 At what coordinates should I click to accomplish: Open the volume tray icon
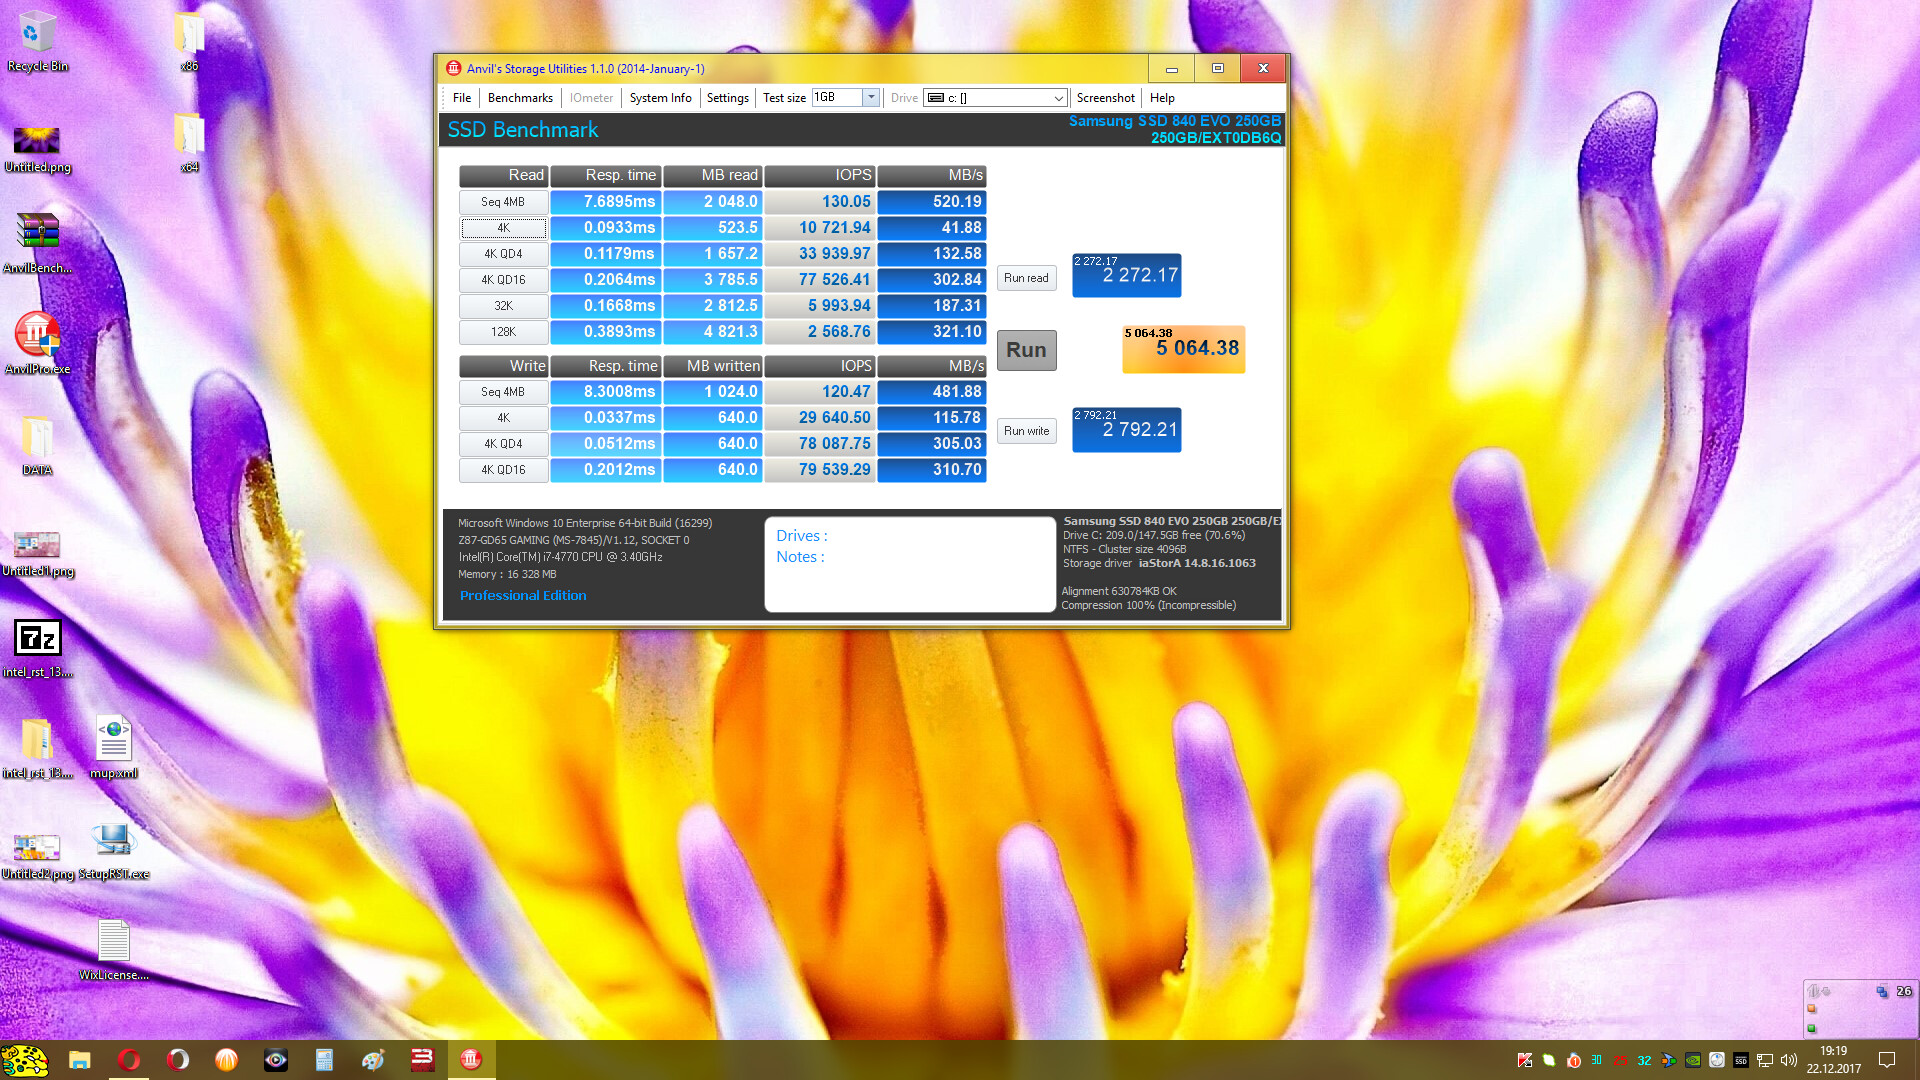1789,1060
